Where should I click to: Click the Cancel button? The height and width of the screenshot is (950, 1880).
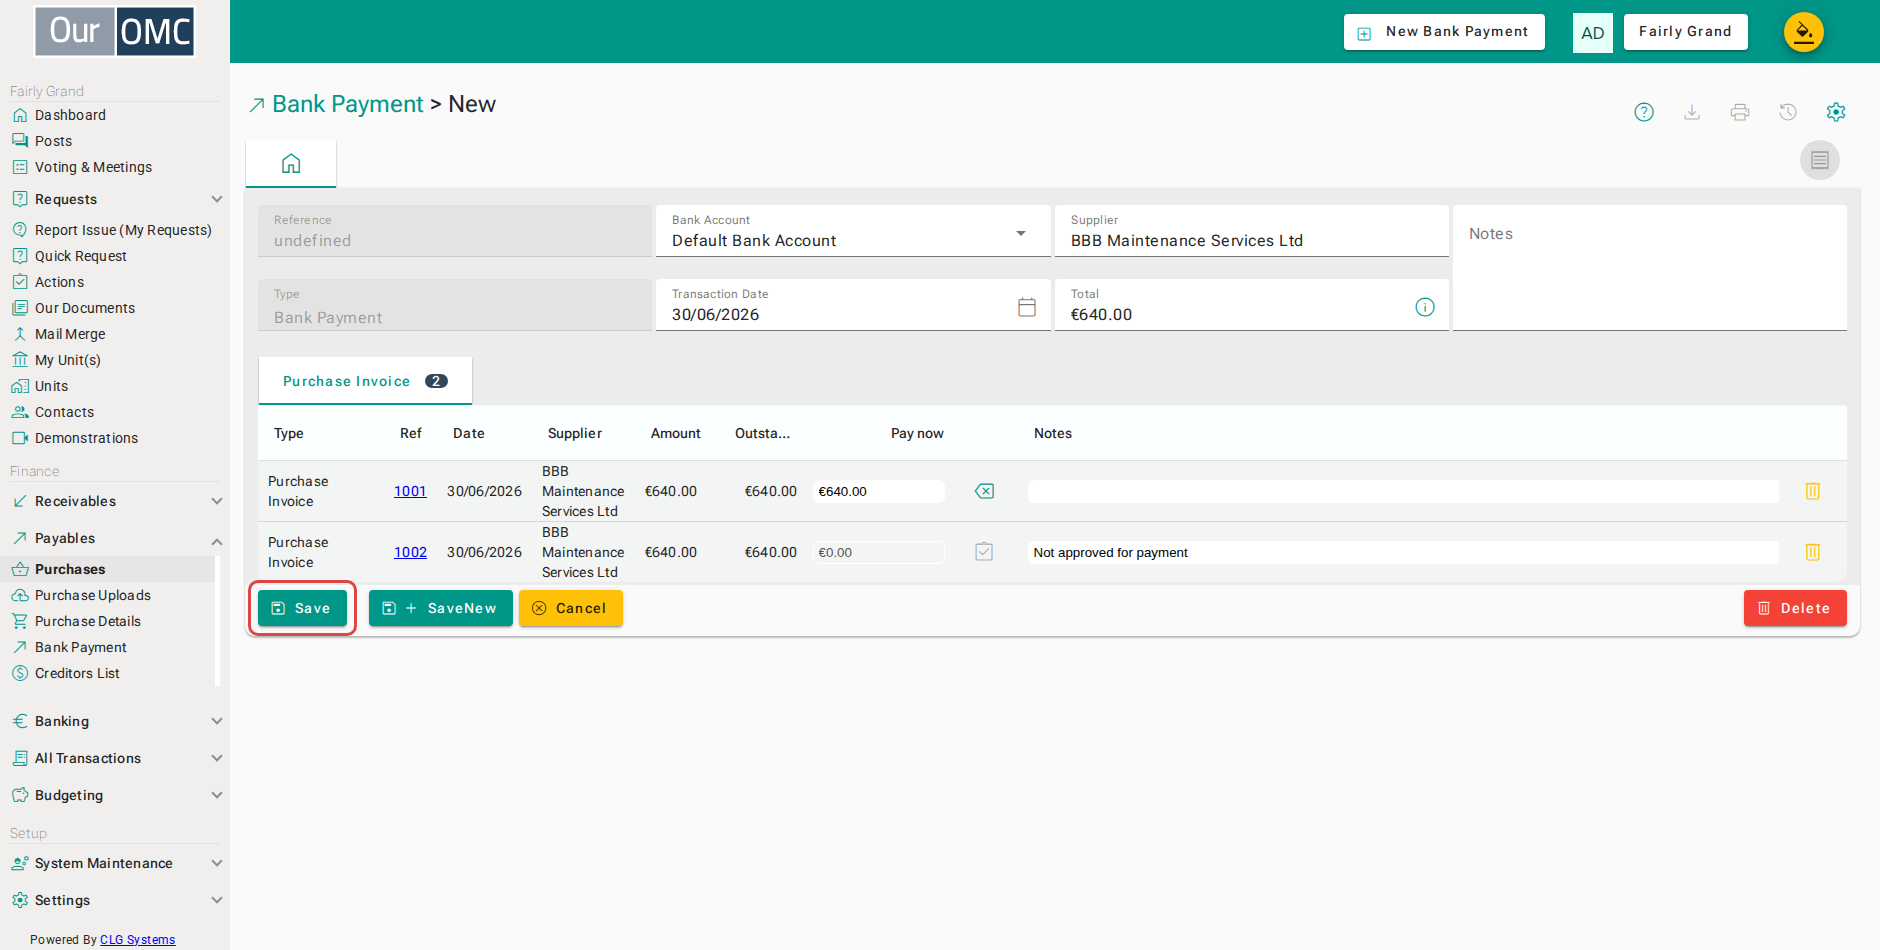click(571, 608)
